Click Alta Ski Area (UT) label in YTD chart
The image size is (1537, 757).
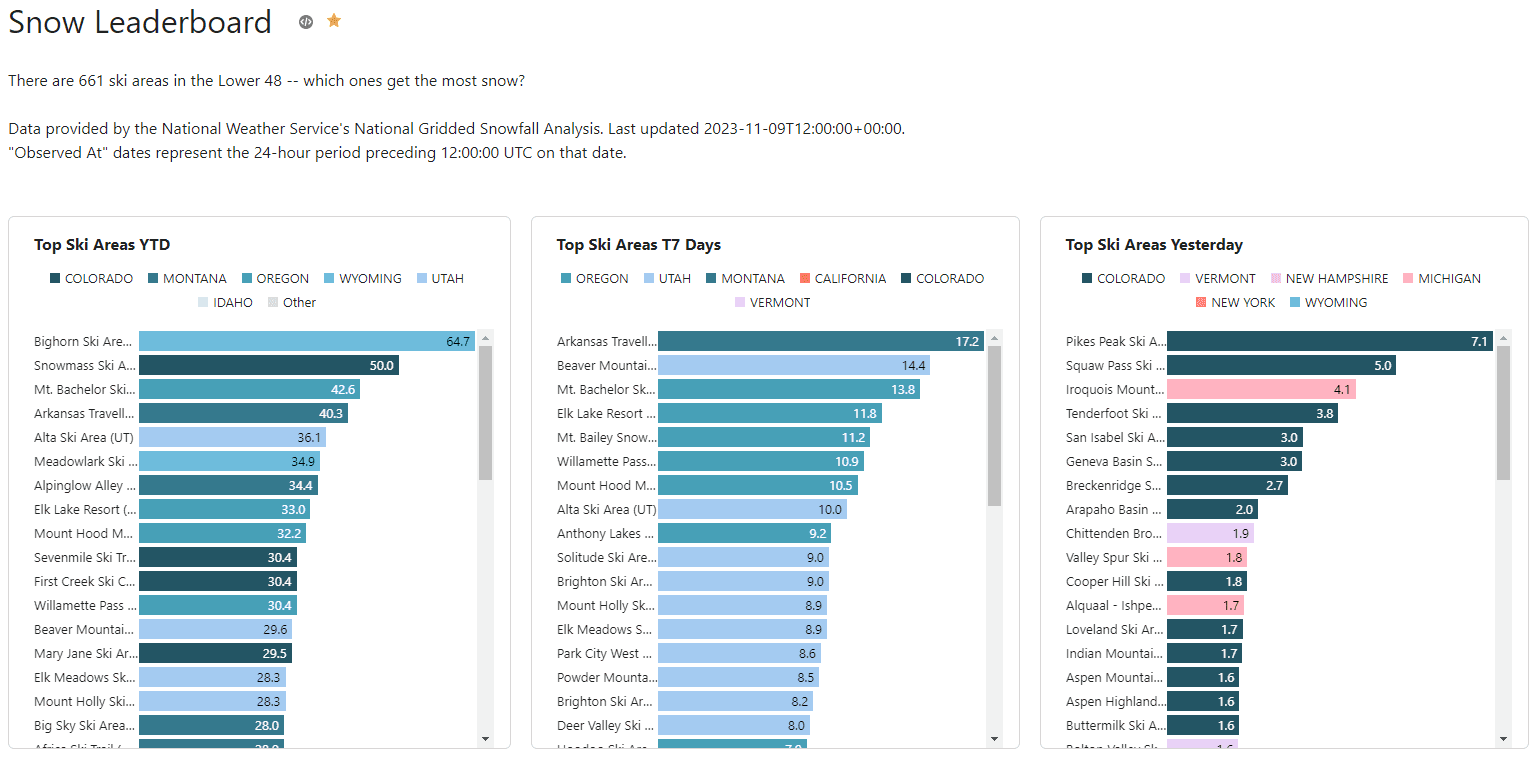(84, 438)
